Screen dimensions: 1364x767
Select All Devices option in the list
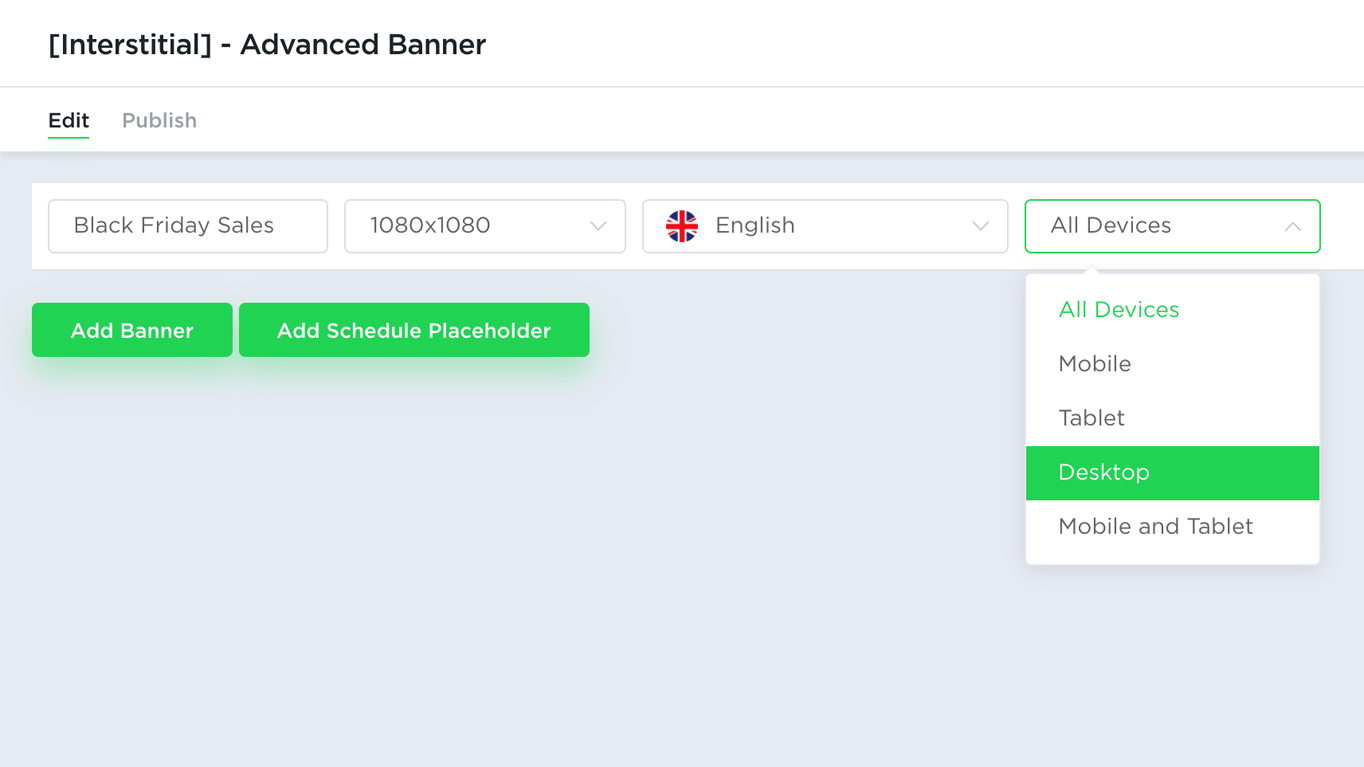point(1172,310)
